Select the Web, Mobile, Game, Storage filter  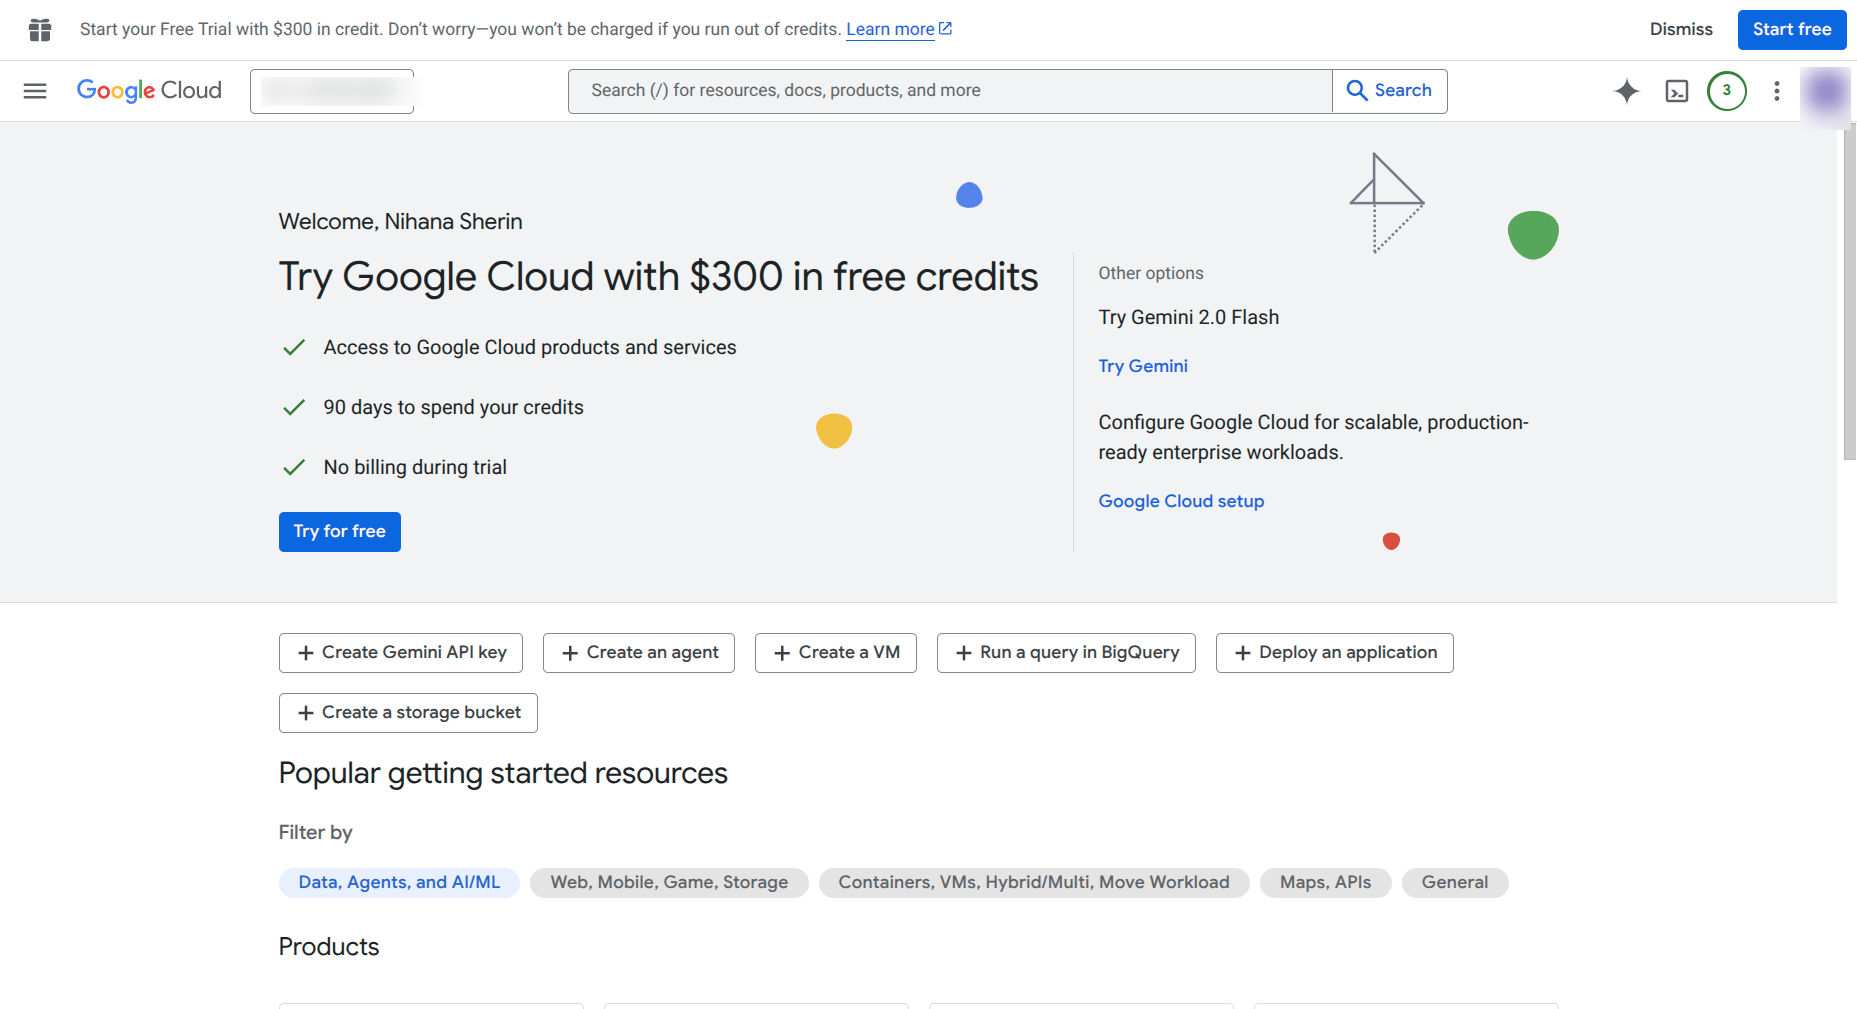click(x=669, y=883)
